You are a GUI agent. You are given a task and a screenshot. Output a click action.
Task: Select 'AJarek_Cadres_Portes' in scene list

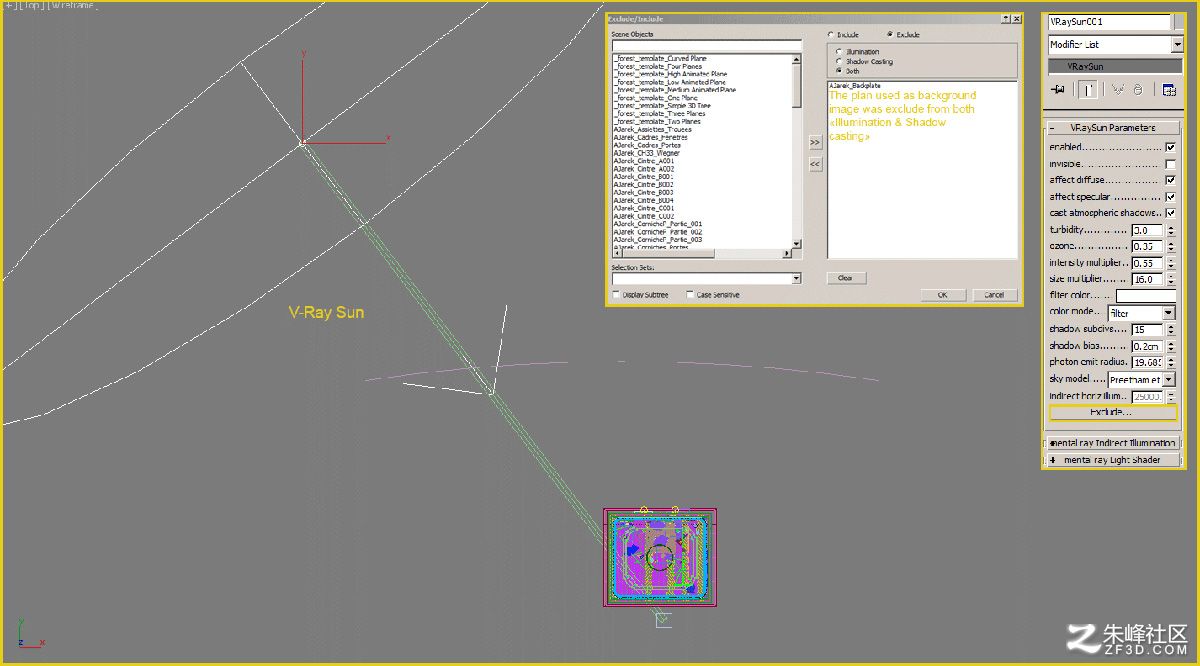(x=646, y=145)
